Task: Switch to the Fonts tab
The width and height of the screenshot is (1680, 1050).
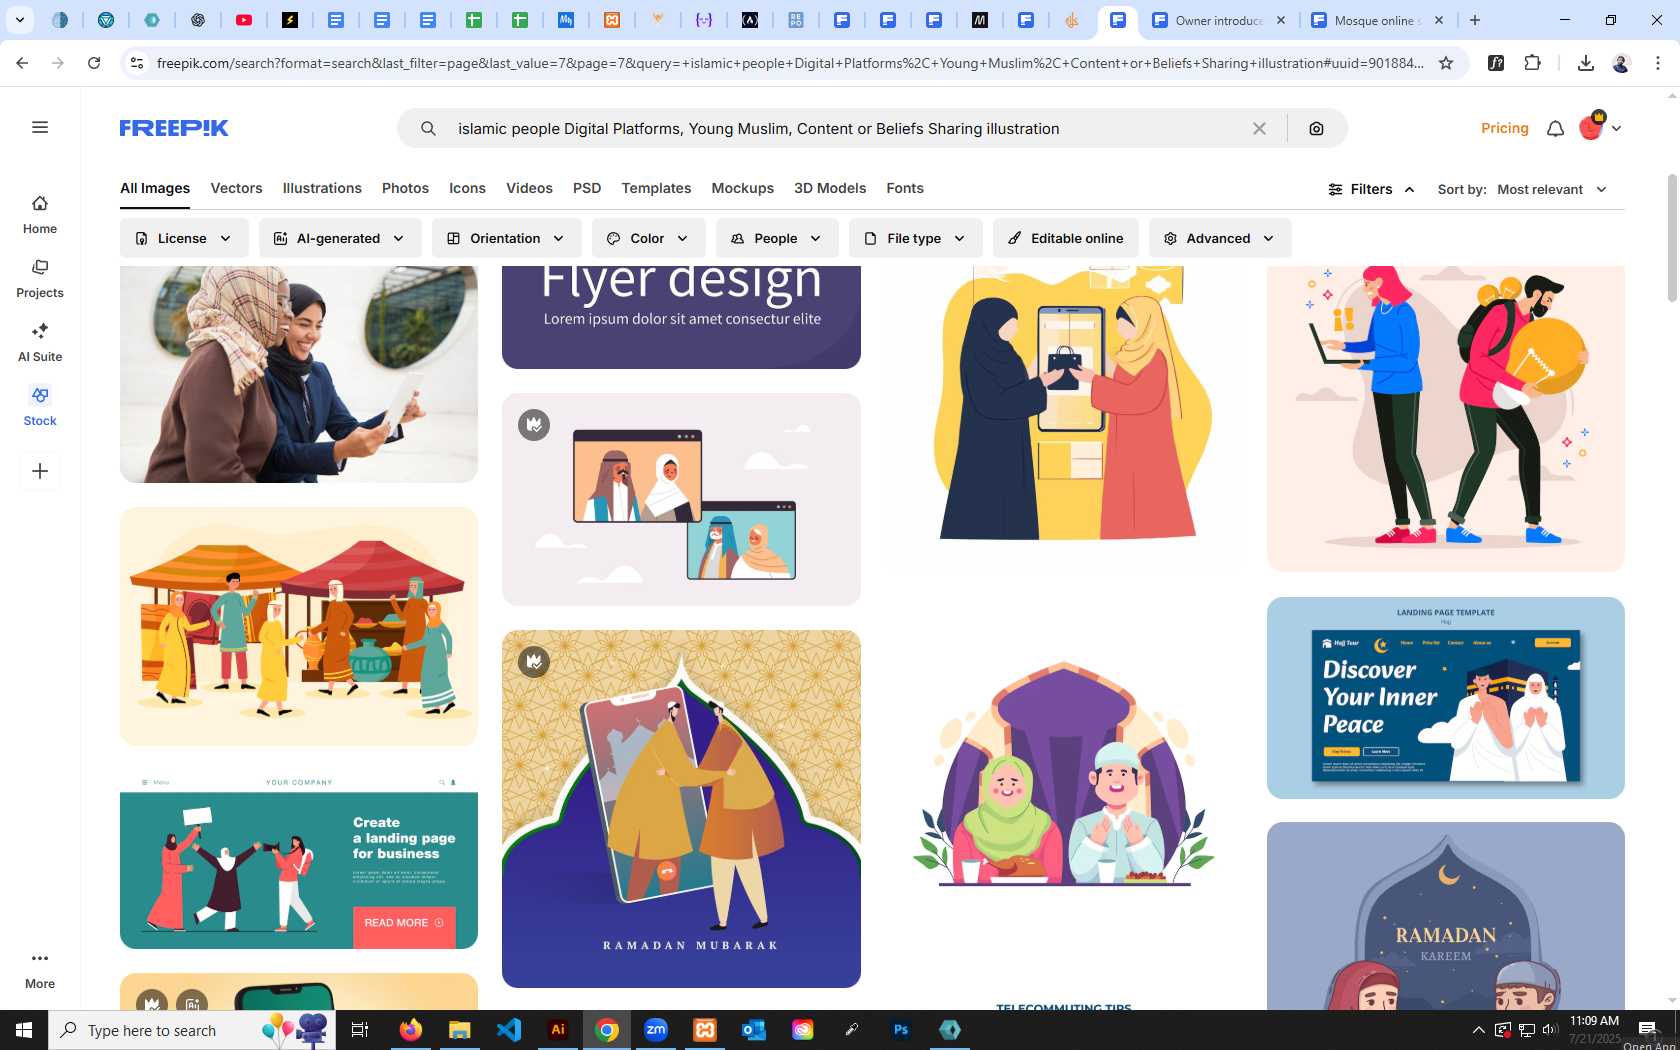Action: point(905,188)
